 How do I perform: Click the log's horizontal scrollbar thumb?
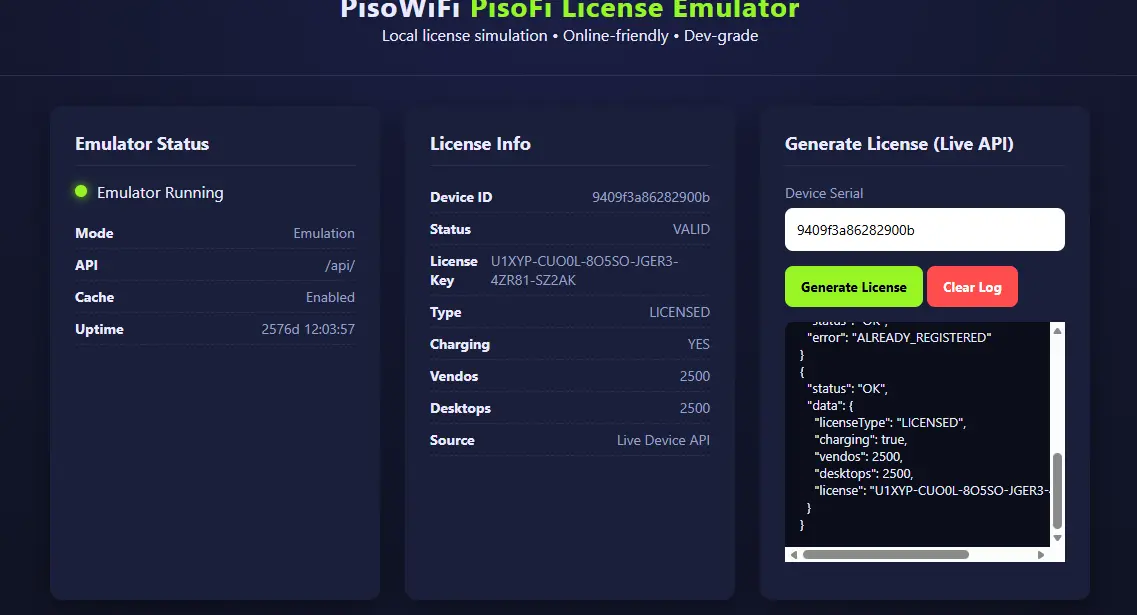coord(885,555)
